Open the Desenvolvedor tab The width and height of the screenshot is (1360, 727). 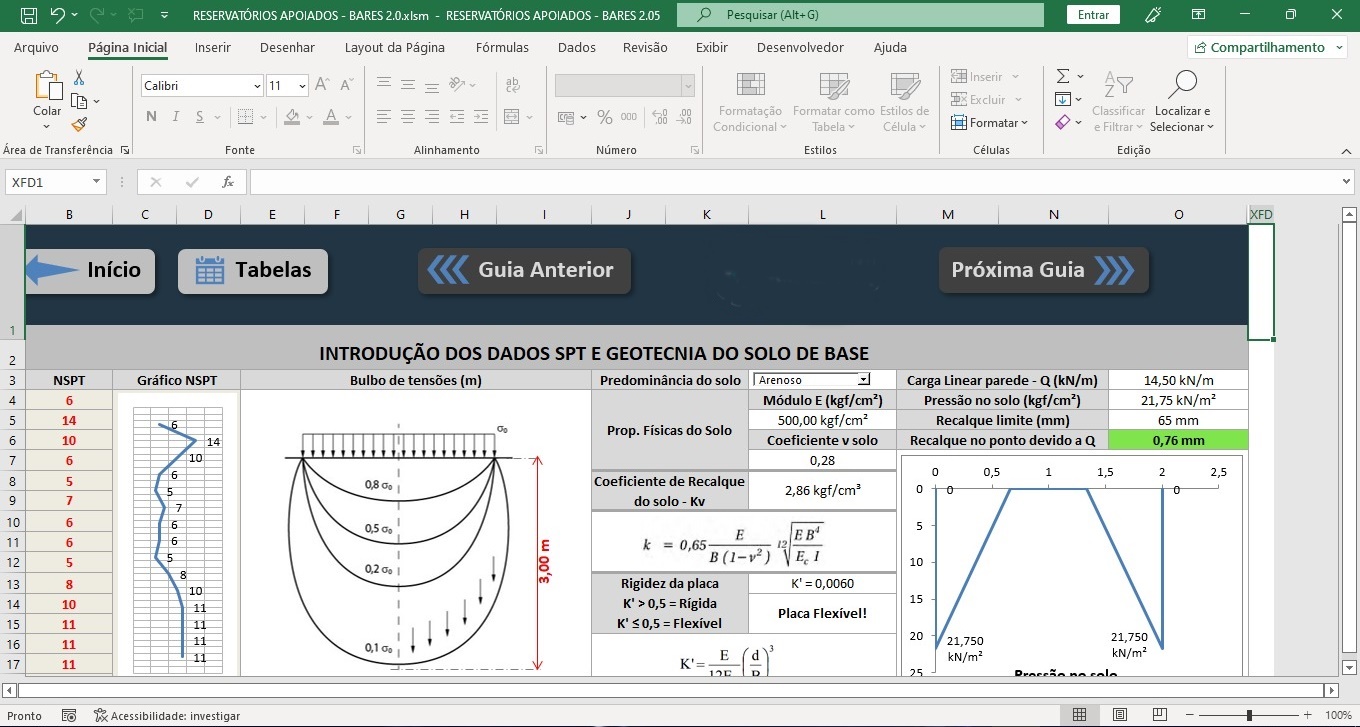800,47
